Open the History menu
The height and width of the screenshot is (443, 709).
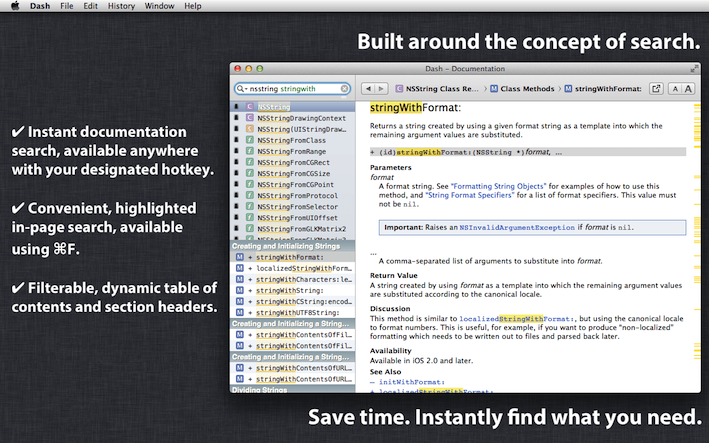(x=121, y=6)
